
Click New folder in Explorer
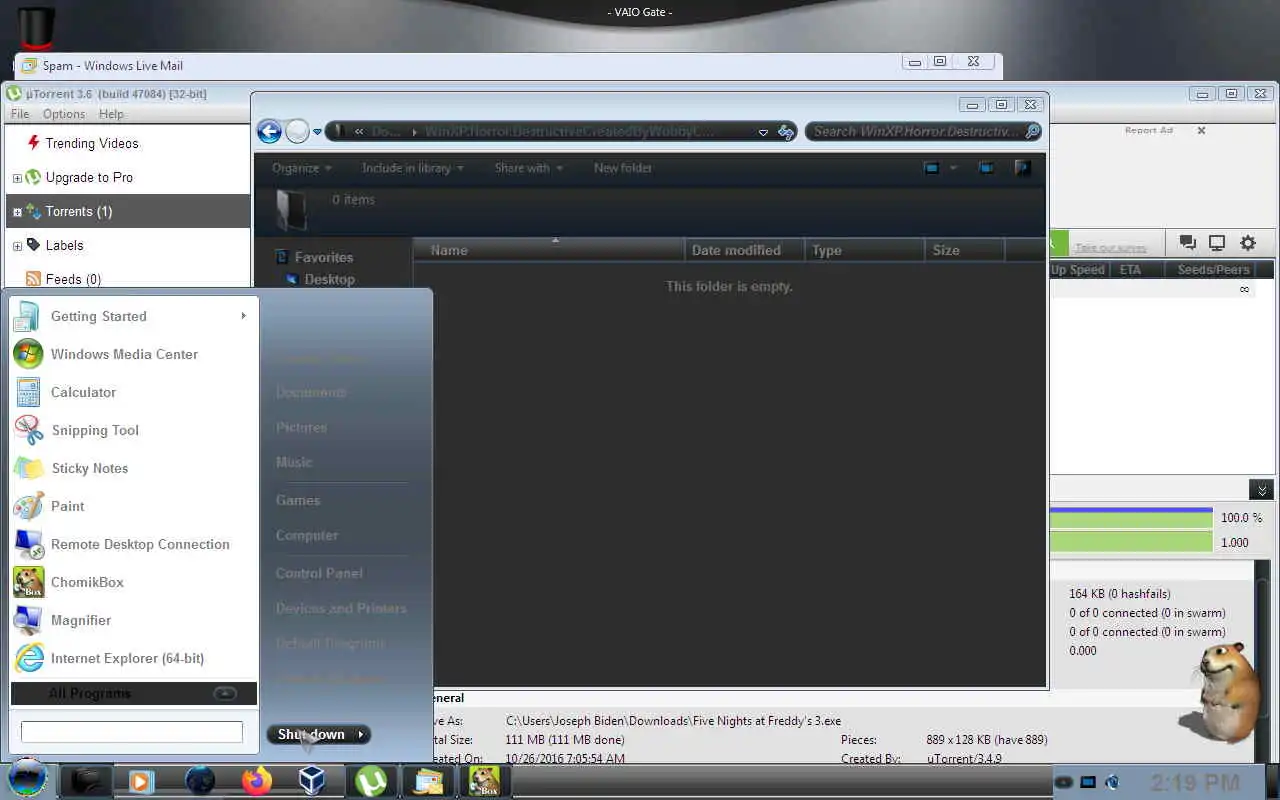click(623, 168)
